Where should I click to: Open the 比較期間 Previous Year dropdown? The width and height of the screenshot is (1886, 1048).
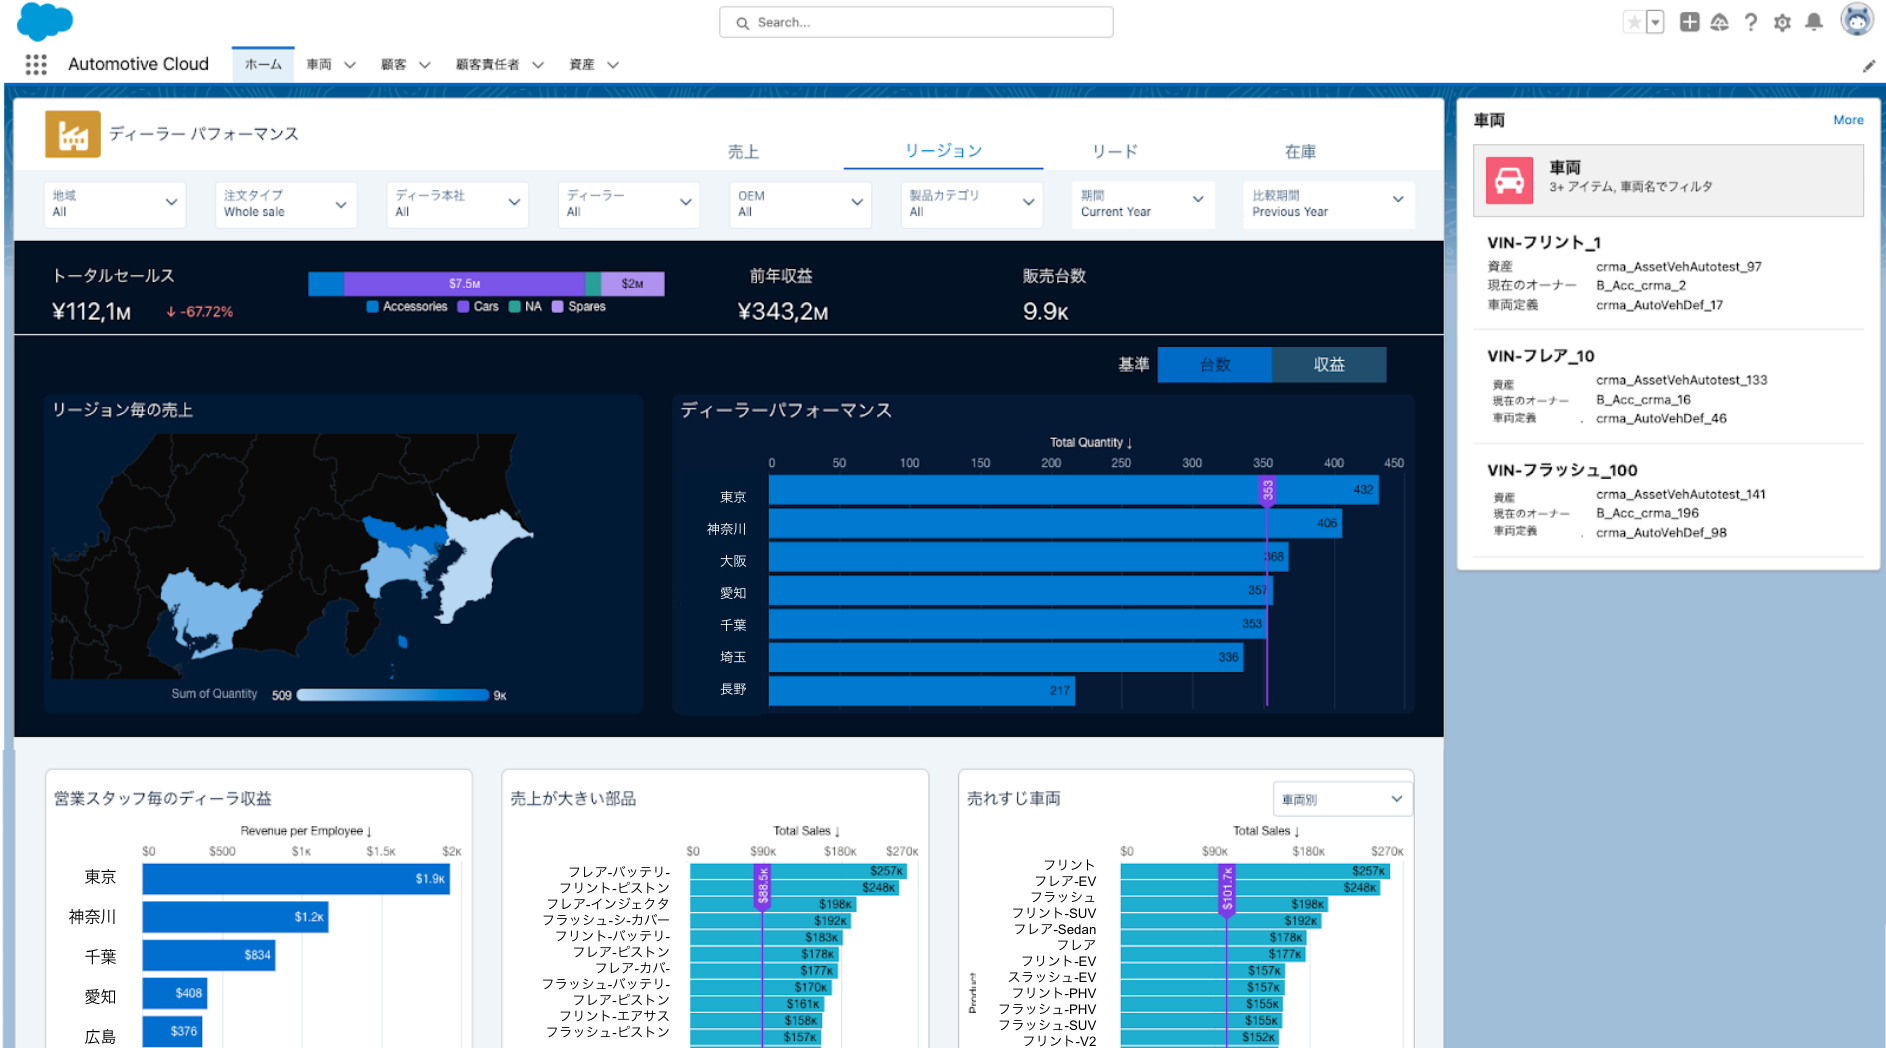(x=1329, y=204)
